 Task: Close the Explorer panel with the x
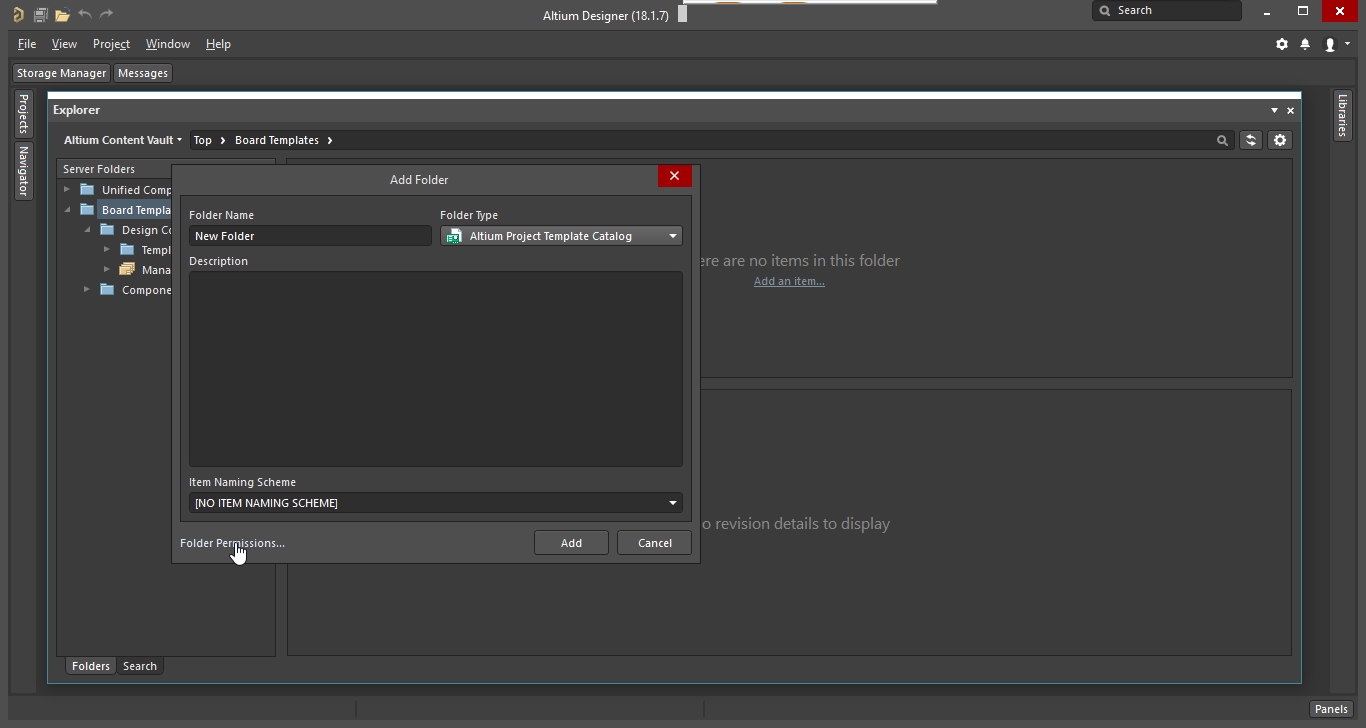click(x=1290, y=111)
